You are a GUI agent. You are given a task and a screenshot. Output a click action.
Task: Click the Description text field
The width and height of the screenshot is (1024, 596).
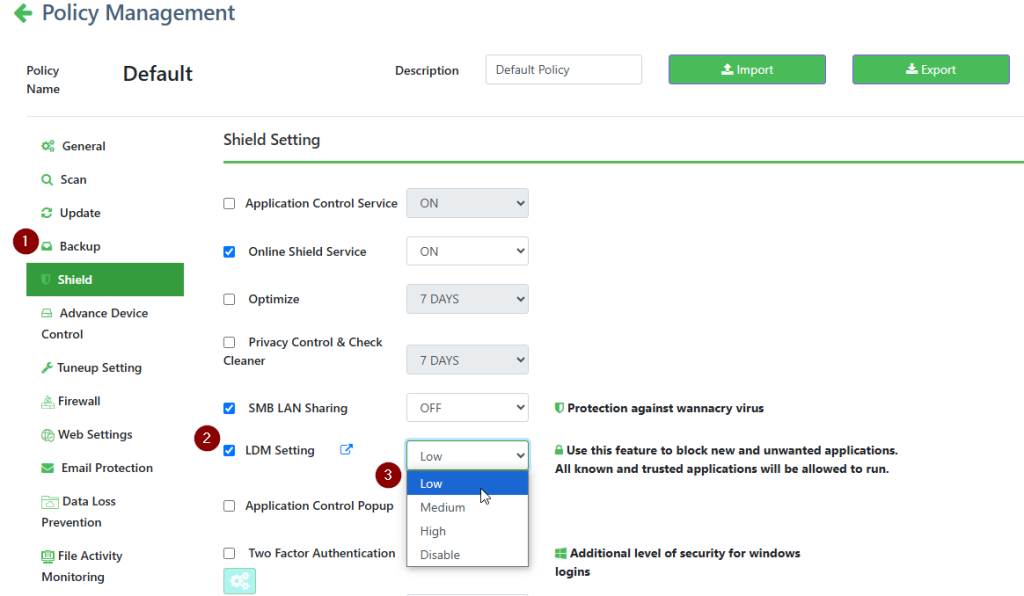pos(563,70)
